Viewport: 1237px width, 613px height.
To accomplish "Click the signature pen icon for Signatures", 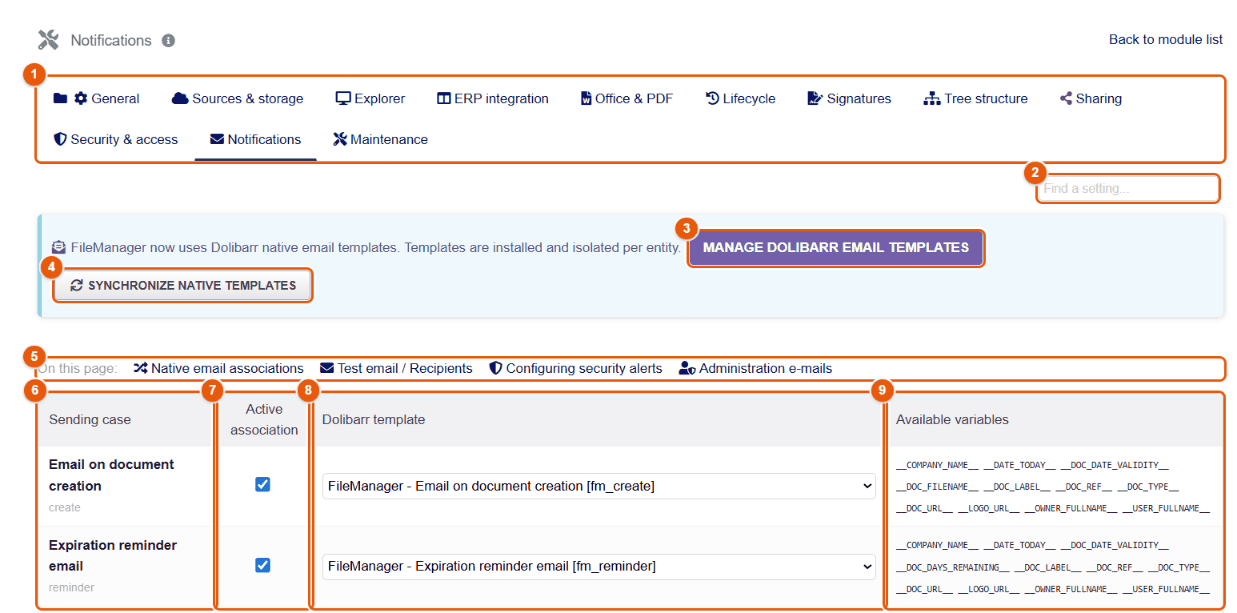I will (815, 98).
